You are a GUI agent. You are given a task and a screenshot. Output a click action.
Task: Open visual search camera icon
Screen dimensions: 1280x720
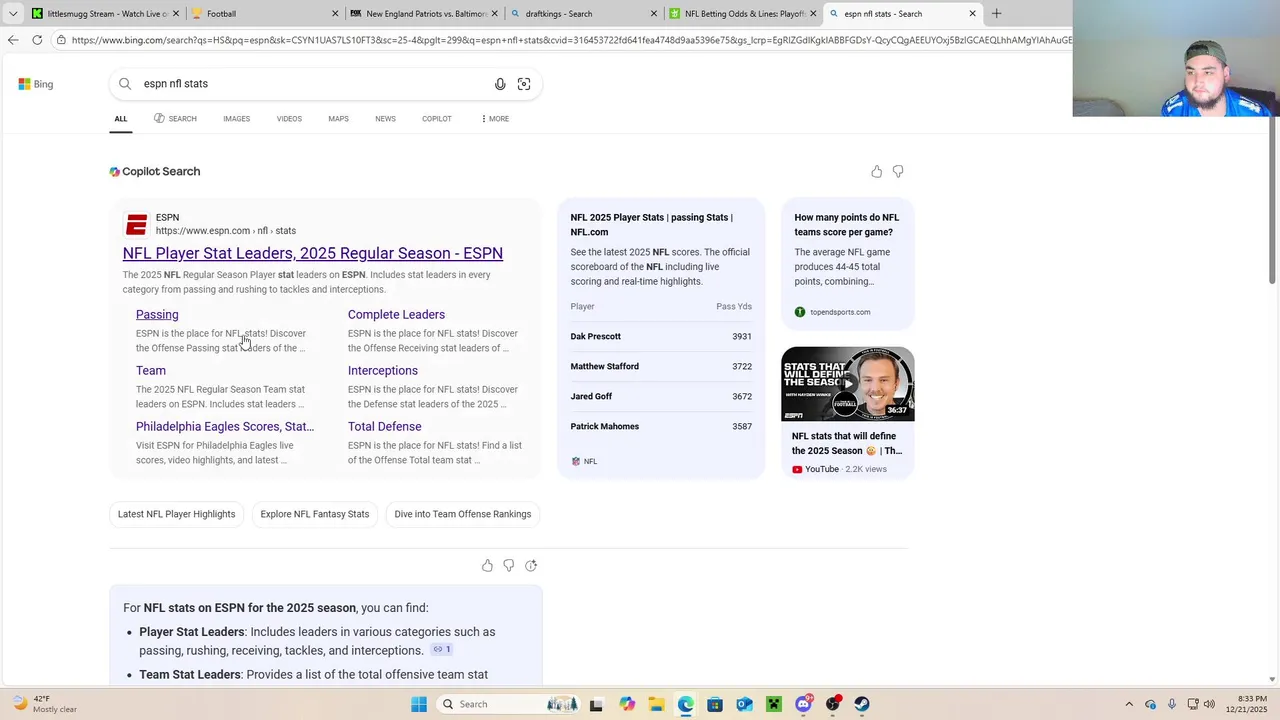524,84
